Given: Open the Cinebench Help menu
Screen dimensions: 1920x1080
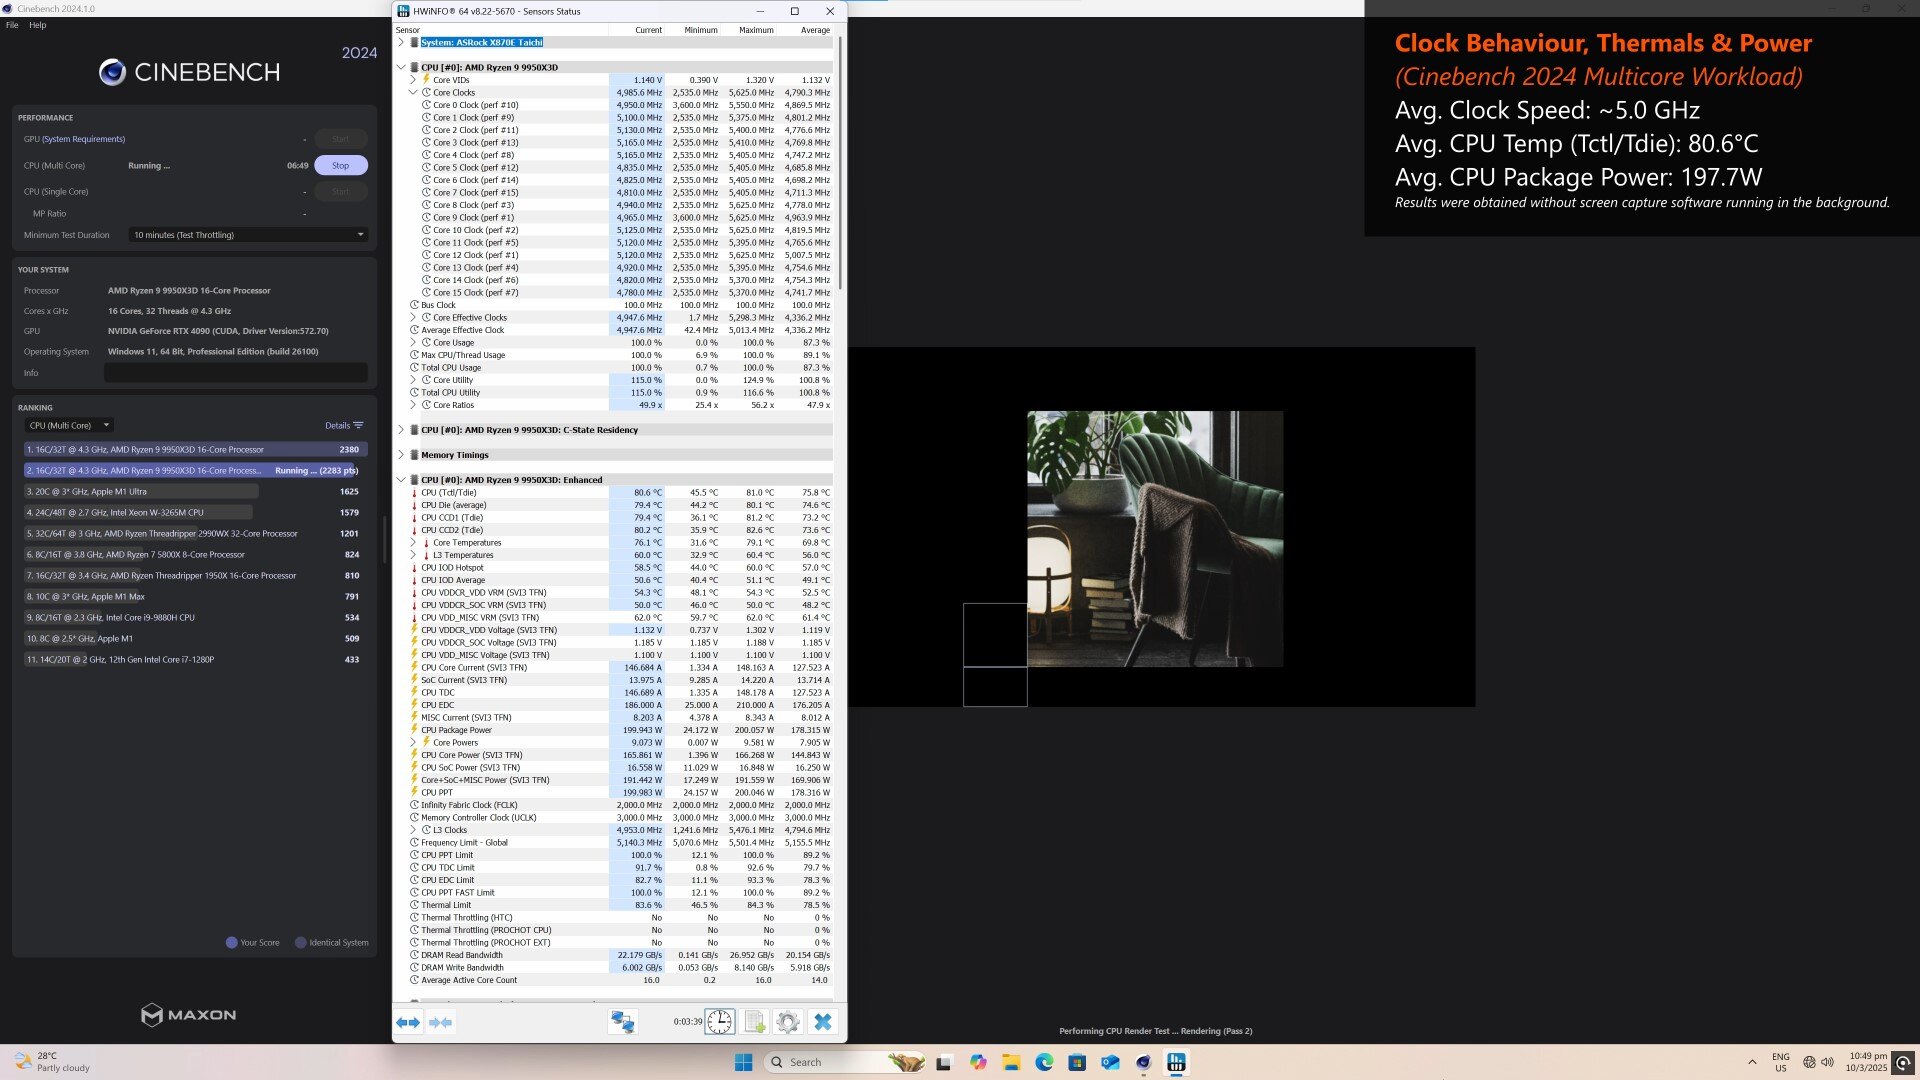Looking at the screenshot, I should (38, 25).
